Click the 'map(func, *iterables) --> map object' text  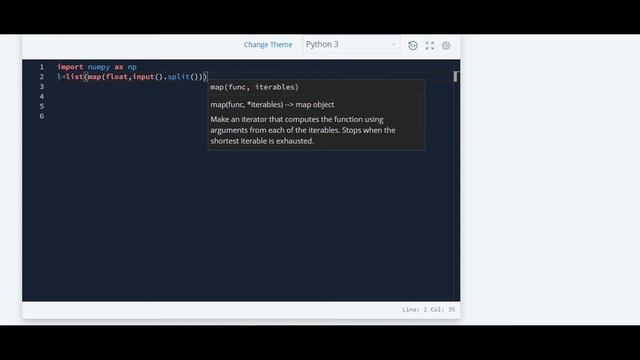point(272,104)
